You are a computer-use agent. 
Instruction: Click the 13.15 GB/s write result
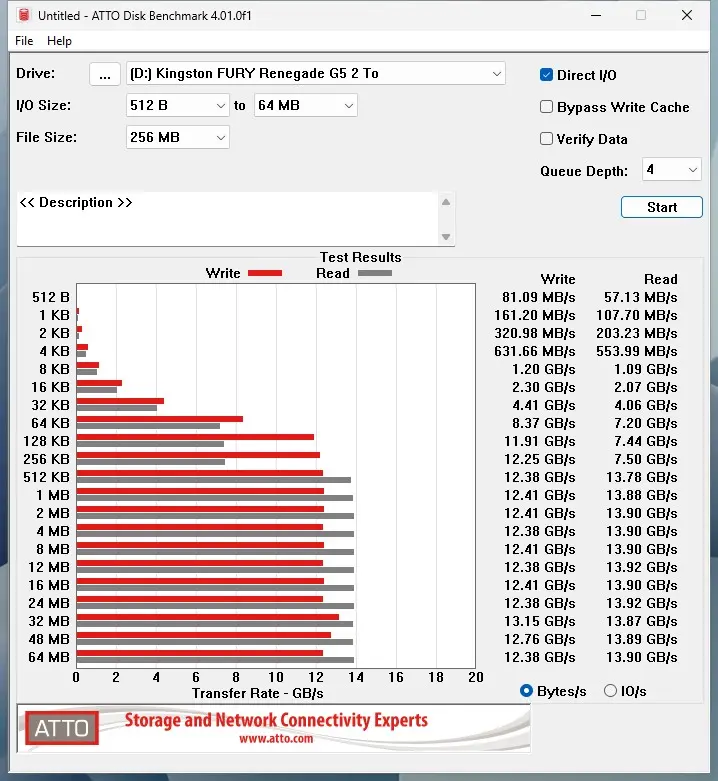pyautogui.click(x=539, y=621)
